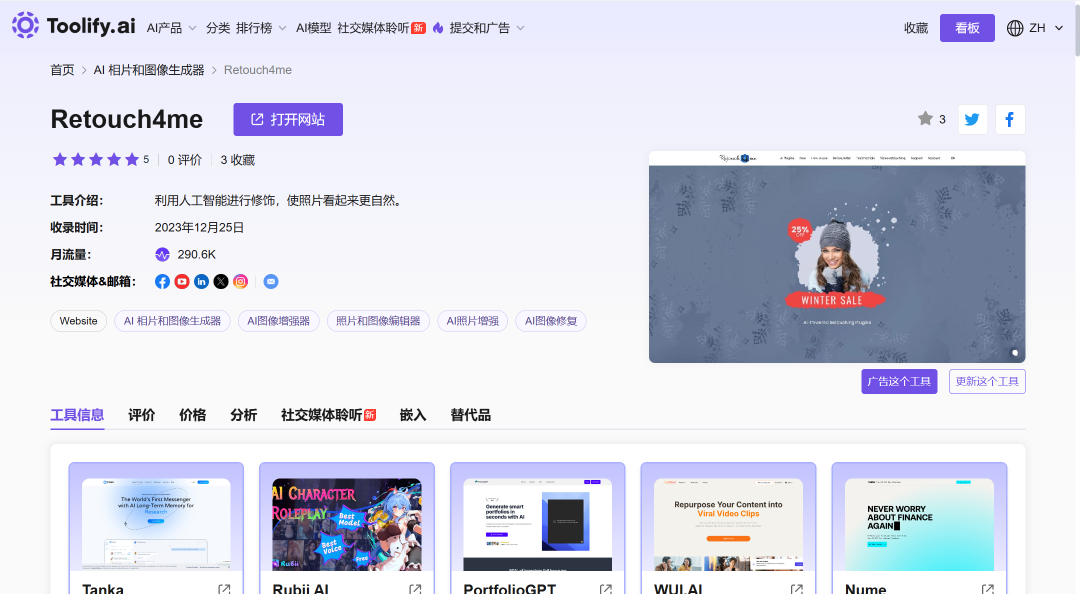Expand the AI产品 dropdown menu
Image resolution: width=1080 pixels, height=594 pixels.
click(x=172, y=28)
